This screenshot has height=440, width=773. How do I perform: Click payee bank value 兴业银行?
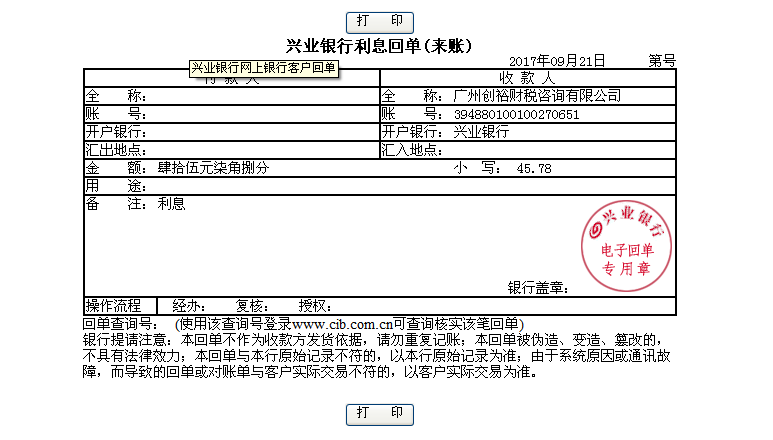pos(481,132)
